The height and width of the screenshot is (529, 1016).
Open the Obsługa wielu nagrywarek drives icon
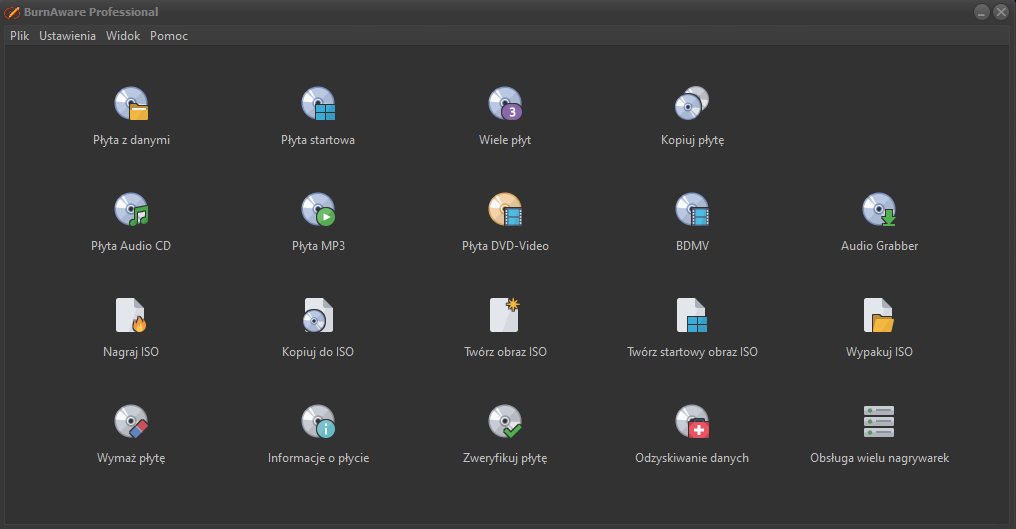pyautogui.click(x=879, y=421)
